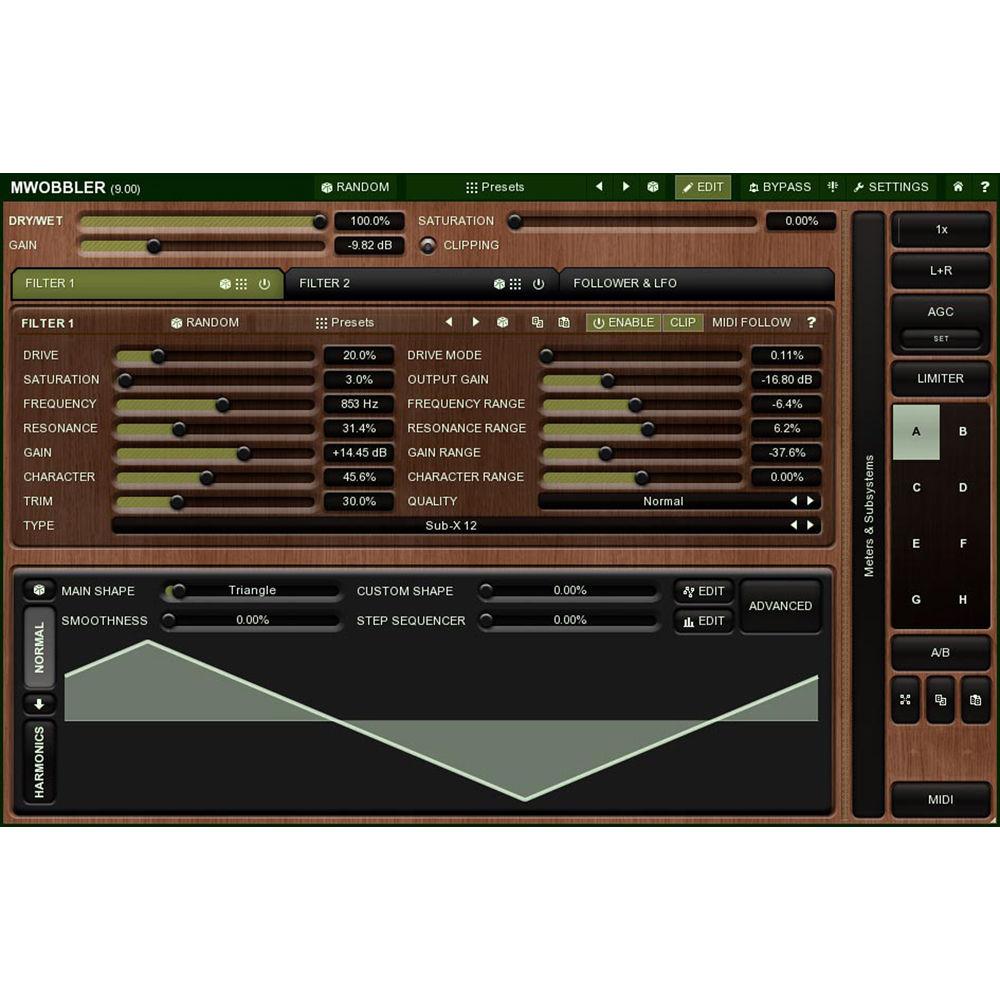Open the QUALITY selector showing Normal
Viewport: 1000px width, 1000px height.
[663, 501]
